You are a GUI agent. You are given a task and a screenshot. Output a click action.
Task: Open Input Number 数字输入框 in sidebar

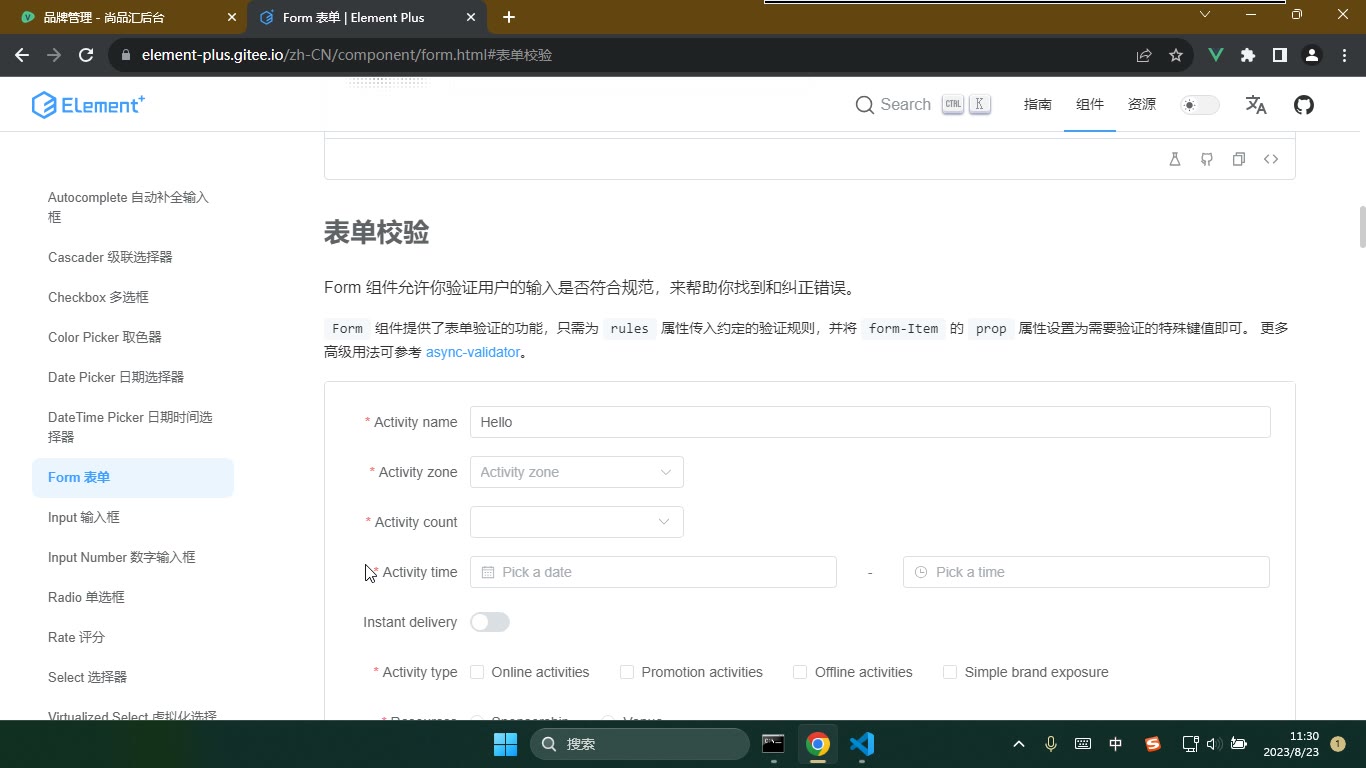[x=132, y=557]
